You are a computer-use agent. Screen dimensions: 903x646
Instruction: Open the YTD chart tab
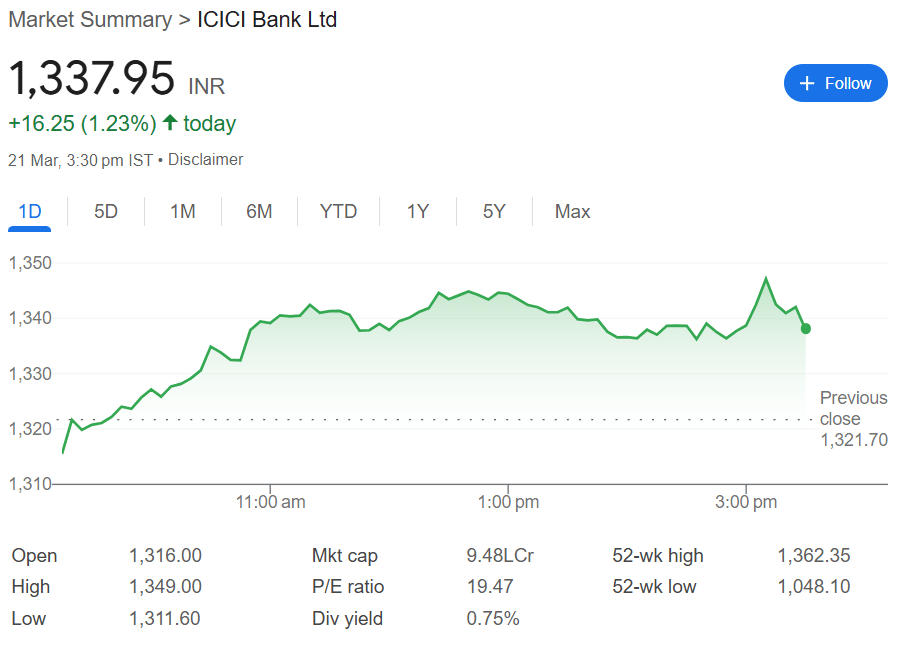[x=339, y=211]
